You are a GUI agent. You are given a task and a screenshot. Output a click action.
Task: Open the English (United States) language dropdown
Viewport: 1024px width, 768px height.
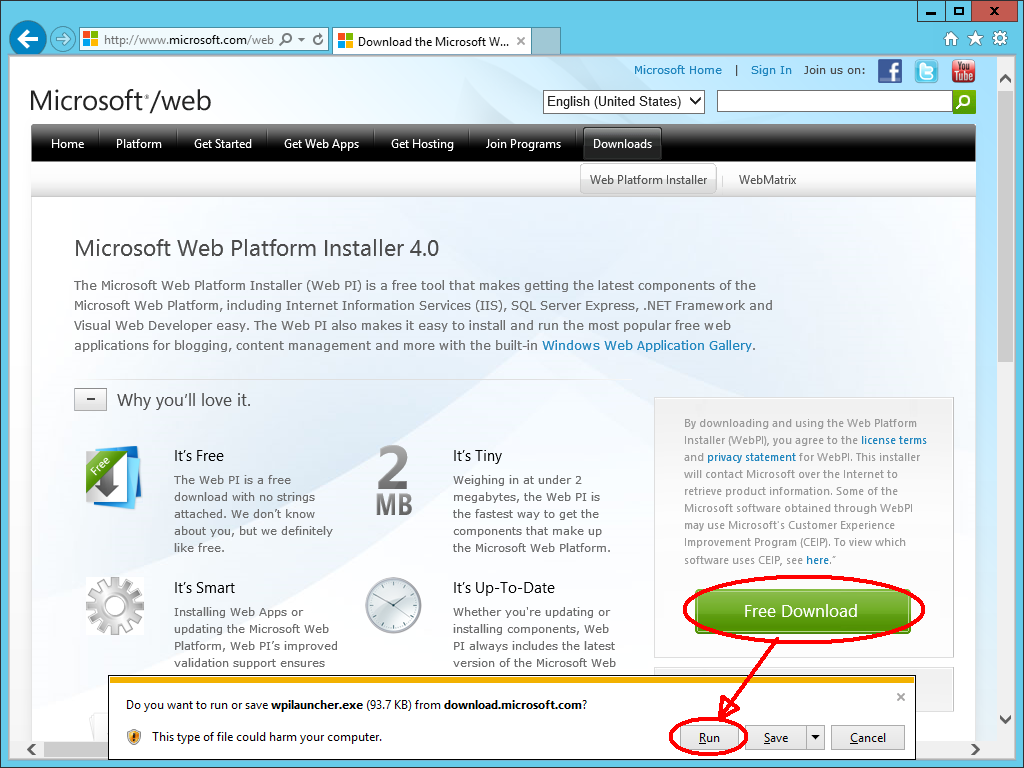[x=624, y=101]
